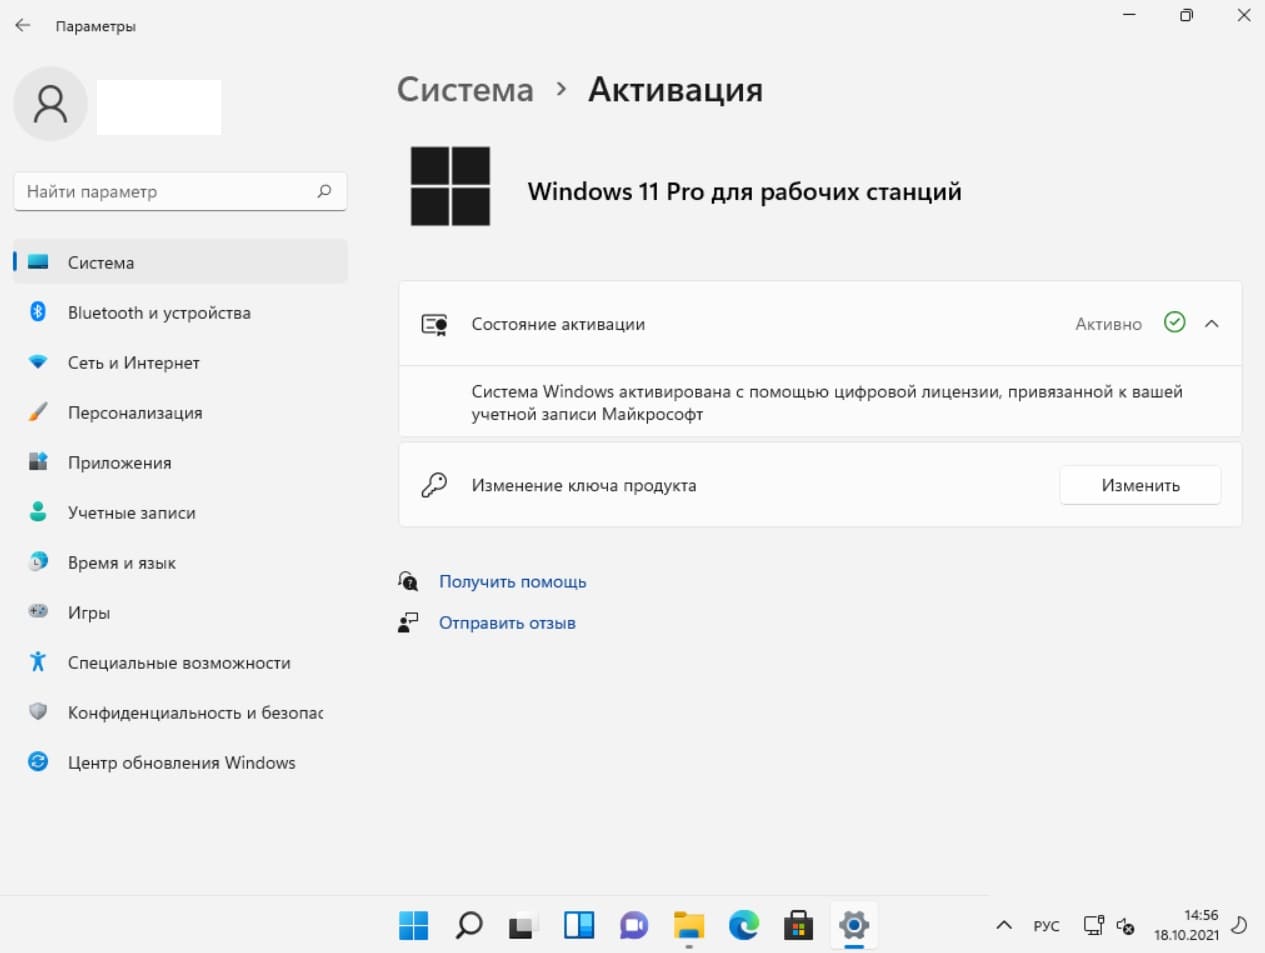1265x953 pixels.
Task: Click the muted volume tray icon
Action: (1125, 926)
